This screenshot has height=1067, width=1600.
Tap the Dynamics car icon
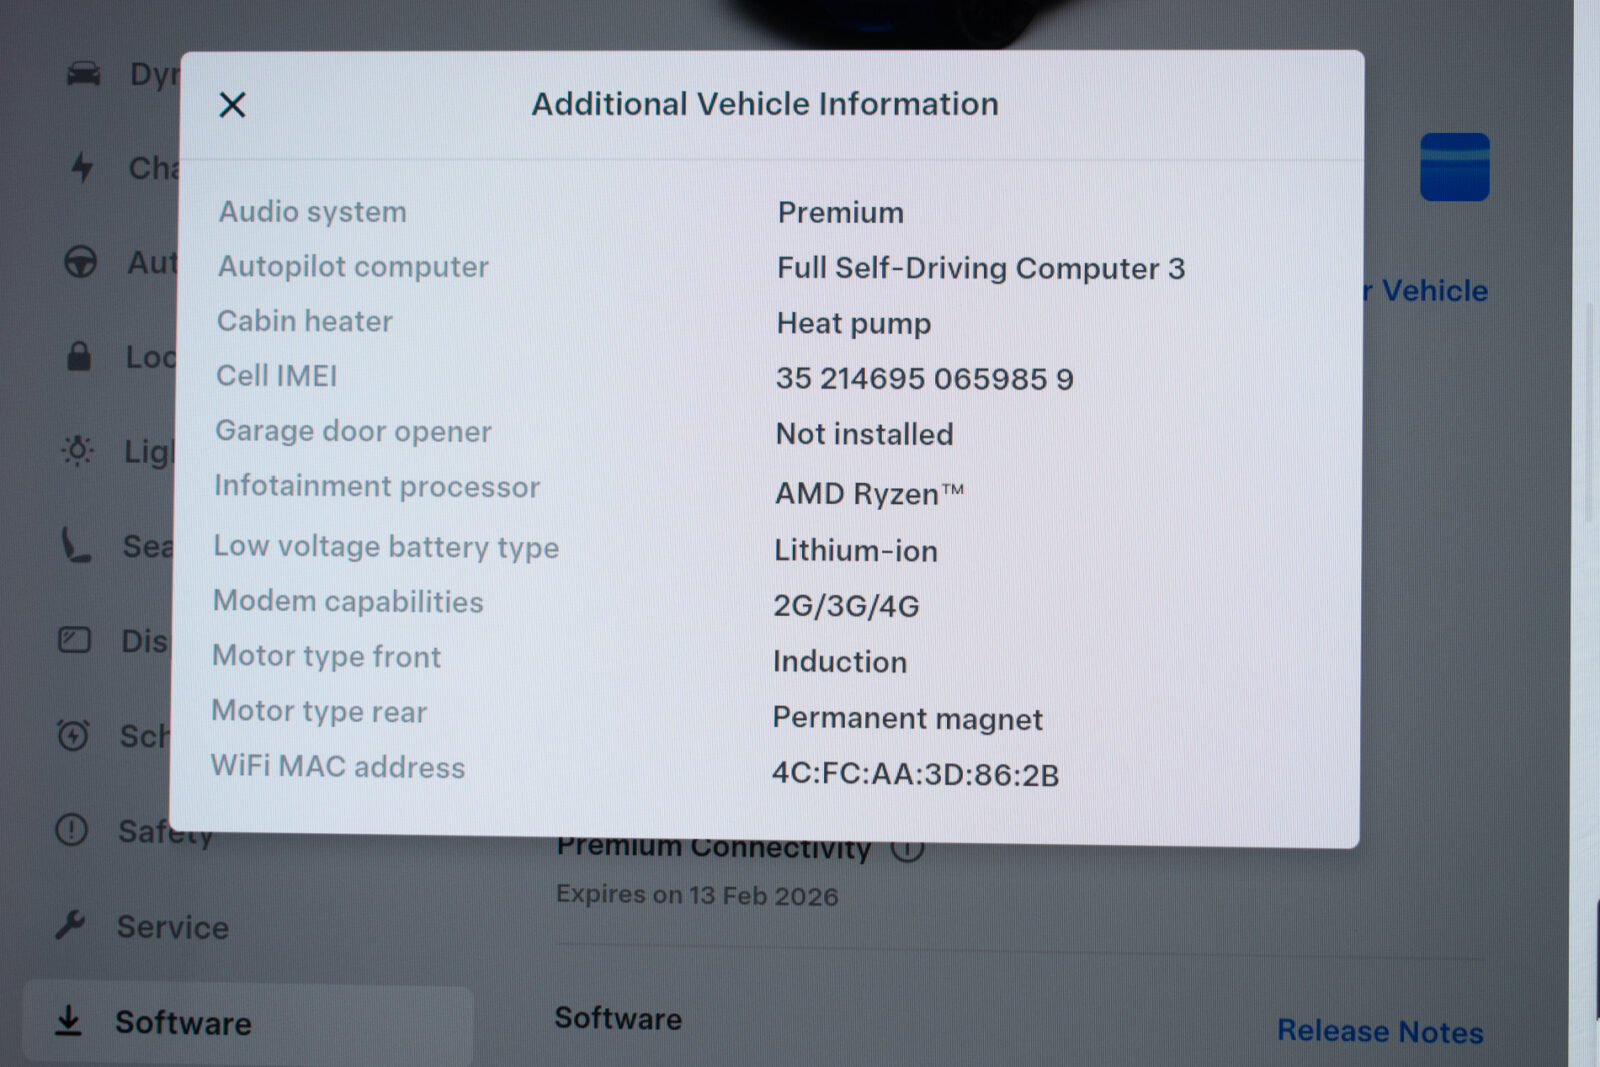[84, 74]
